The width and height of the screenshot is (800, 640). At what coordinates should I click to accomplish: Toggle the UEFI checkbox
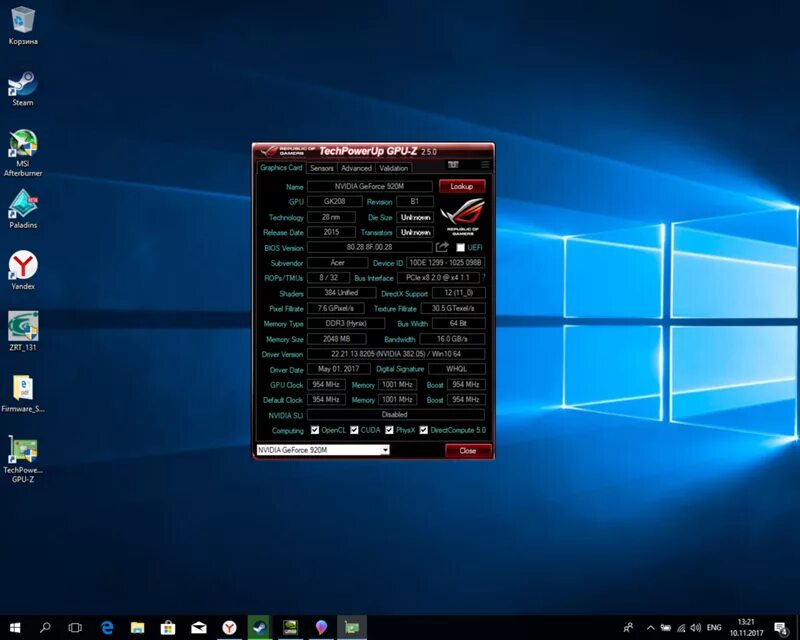pos(460,248)
